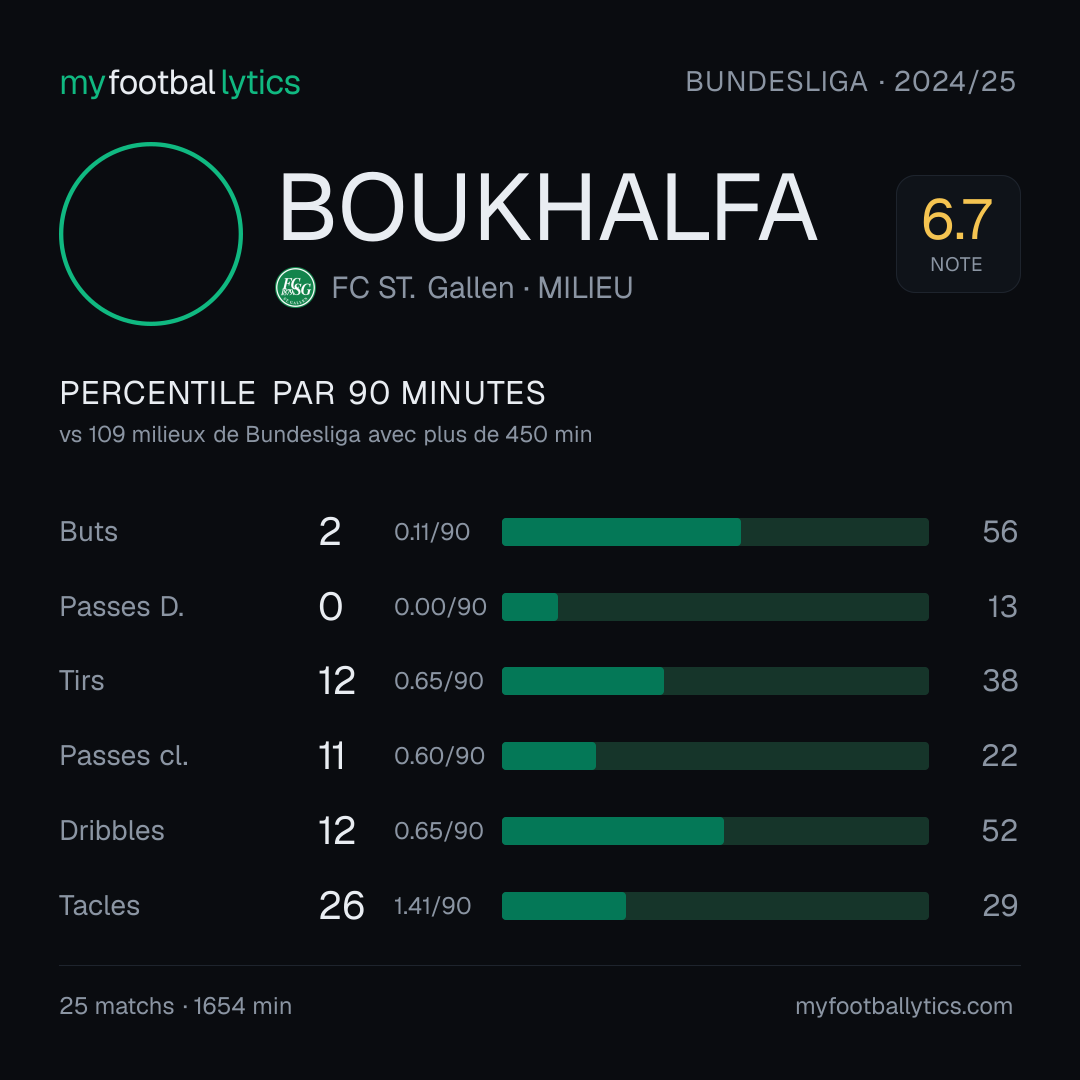The width and height of the screenshot is (1080, 1080).
Task: Click the Buts percentile value 56
Action: [1000, 532]
